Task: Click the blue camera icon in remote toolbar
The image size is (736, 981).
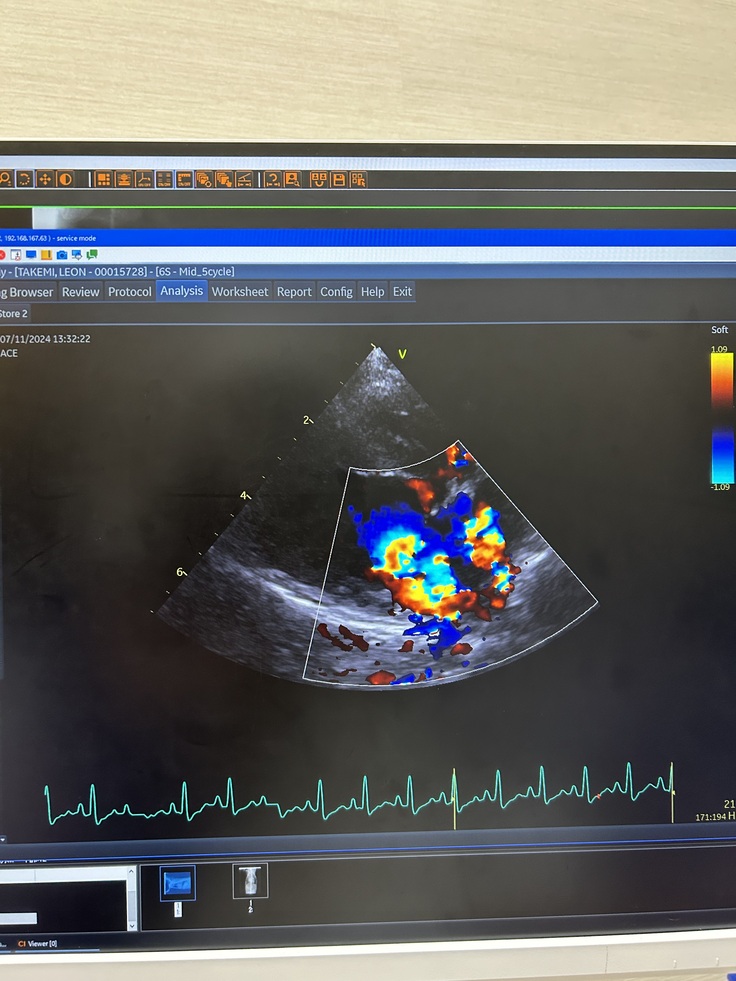Action: coord(61,255)
